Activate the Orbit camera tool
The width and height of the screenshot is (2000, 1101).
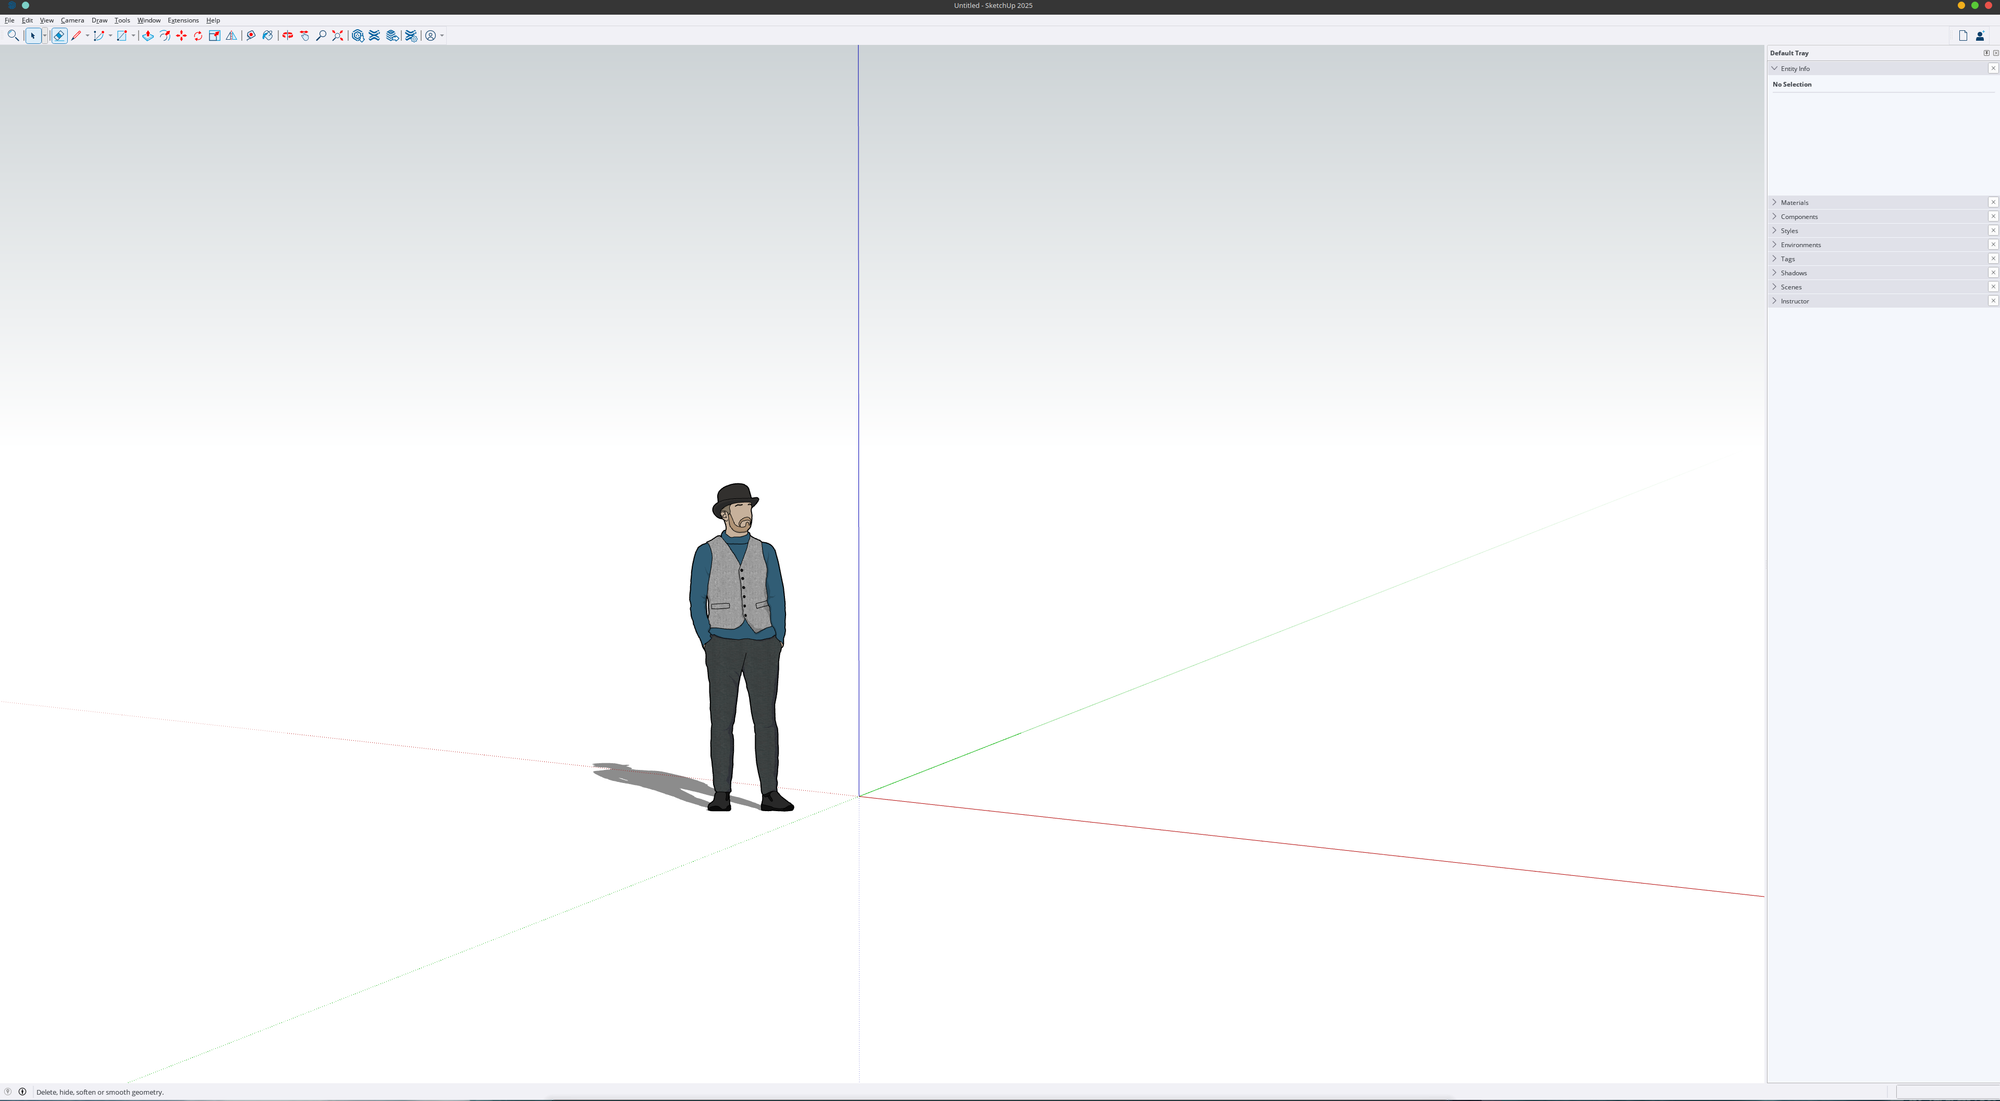click(287, 35)
